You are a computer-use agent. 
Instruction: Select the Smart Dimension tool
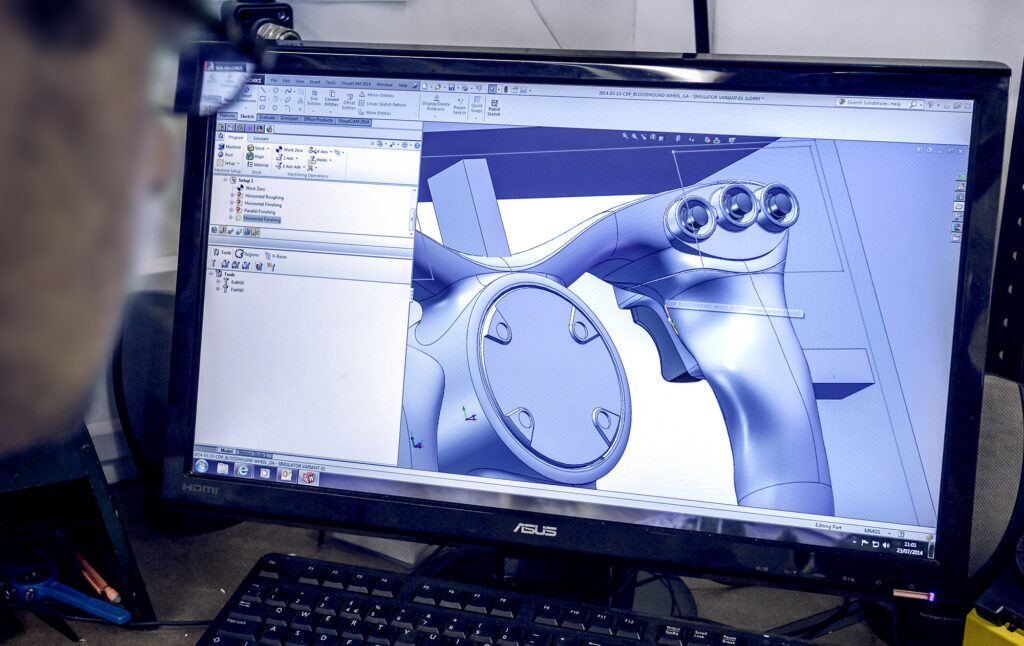[x=247, y=95]
